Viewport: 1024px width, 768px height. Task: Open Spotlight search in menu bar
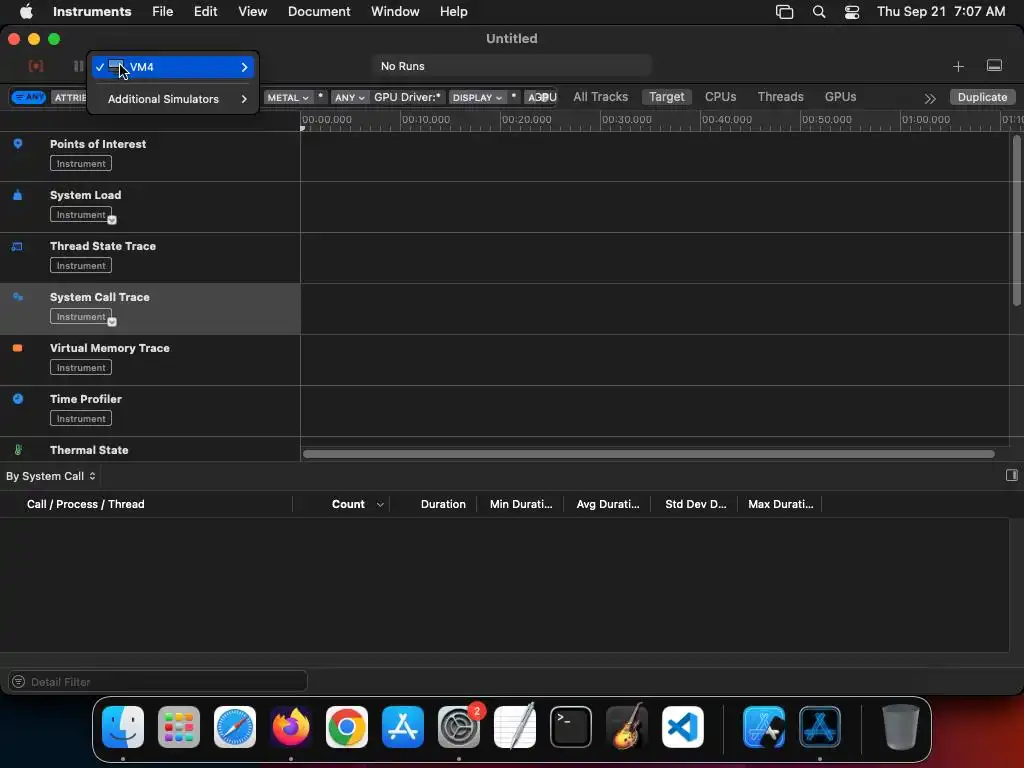pos(818,12)
